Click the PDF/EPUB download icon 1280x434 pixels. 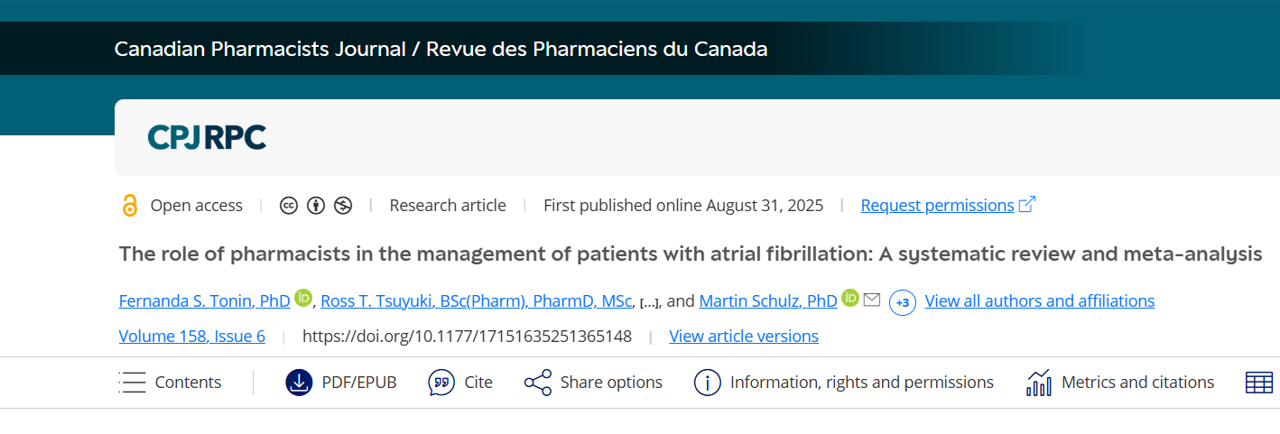pyautogui.click(x=299, y=382)
